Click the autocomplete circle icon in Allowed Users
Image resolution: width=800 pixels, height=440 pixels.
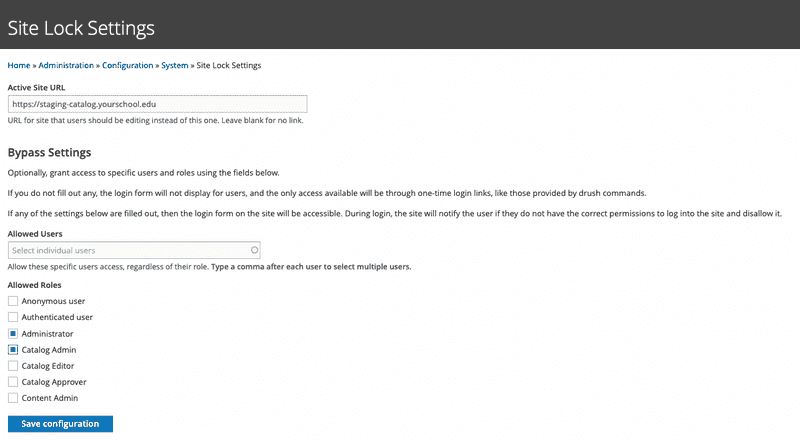pyautogui.click(x=254, y=250)
